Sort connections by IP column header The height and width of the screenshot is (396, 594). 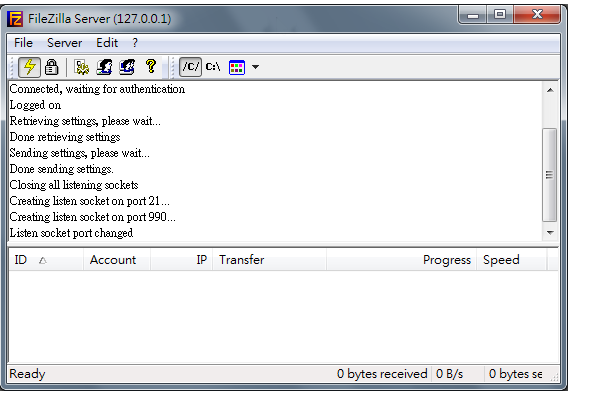tap(181, 260)
